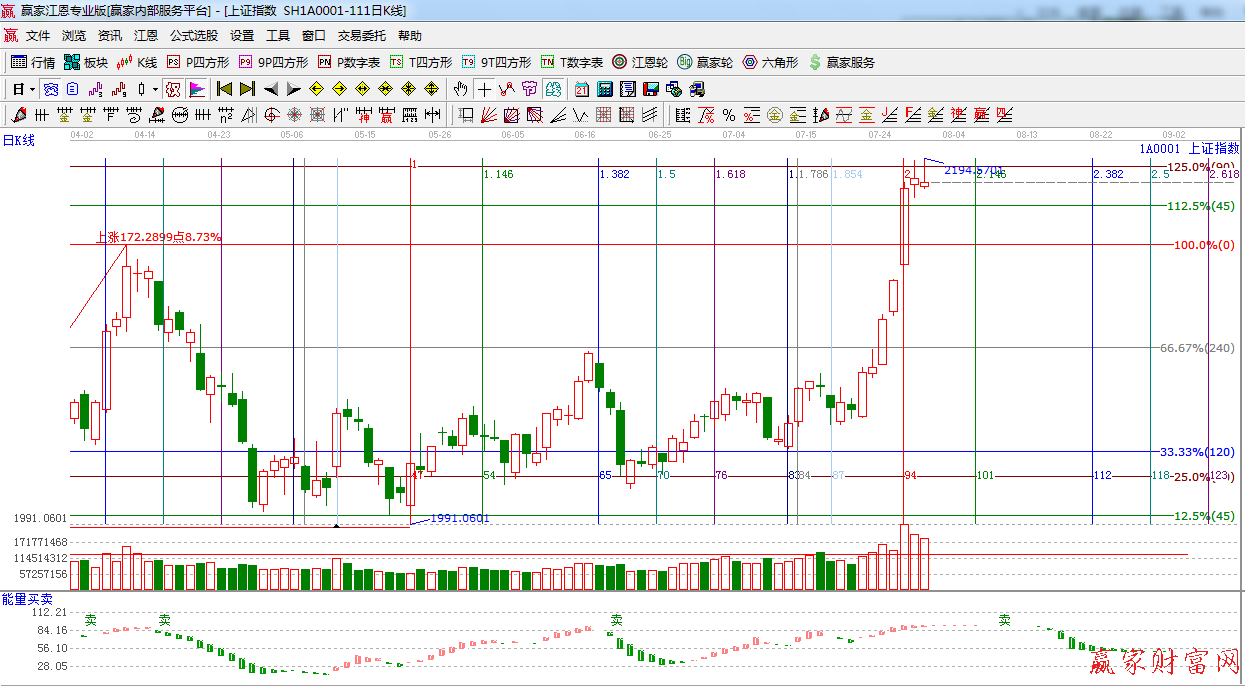The height and width of the screenshot is (686, 1245).
Task: Click the 日K线 label on chart
Action: point(18,140)
